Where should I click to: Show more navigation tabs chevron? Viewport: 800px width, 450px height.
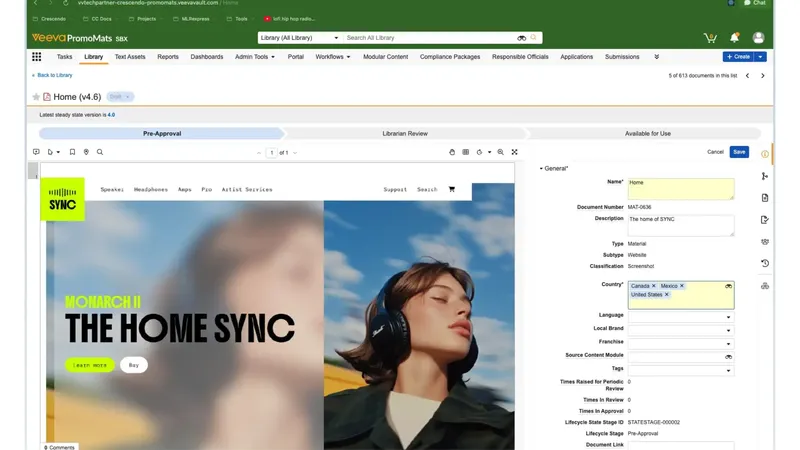(x=657, y=57)
